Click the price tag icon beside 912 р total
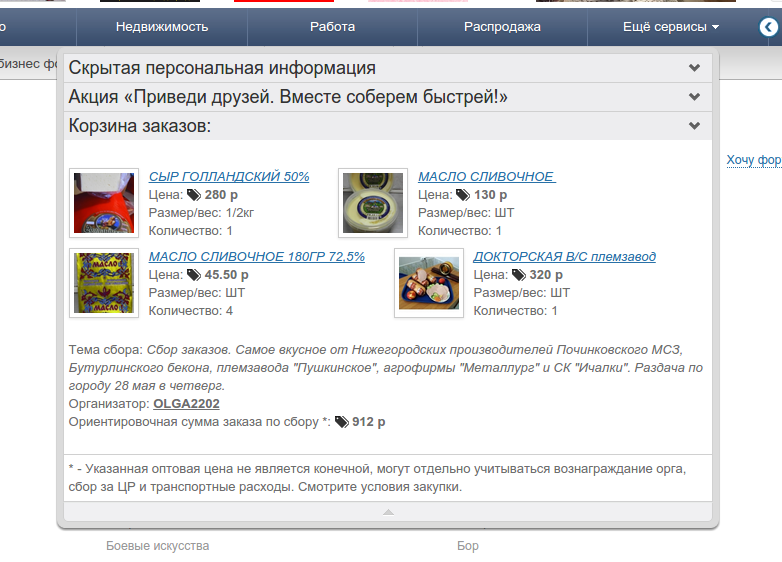The image size is (782, 562). coord(341,422)
